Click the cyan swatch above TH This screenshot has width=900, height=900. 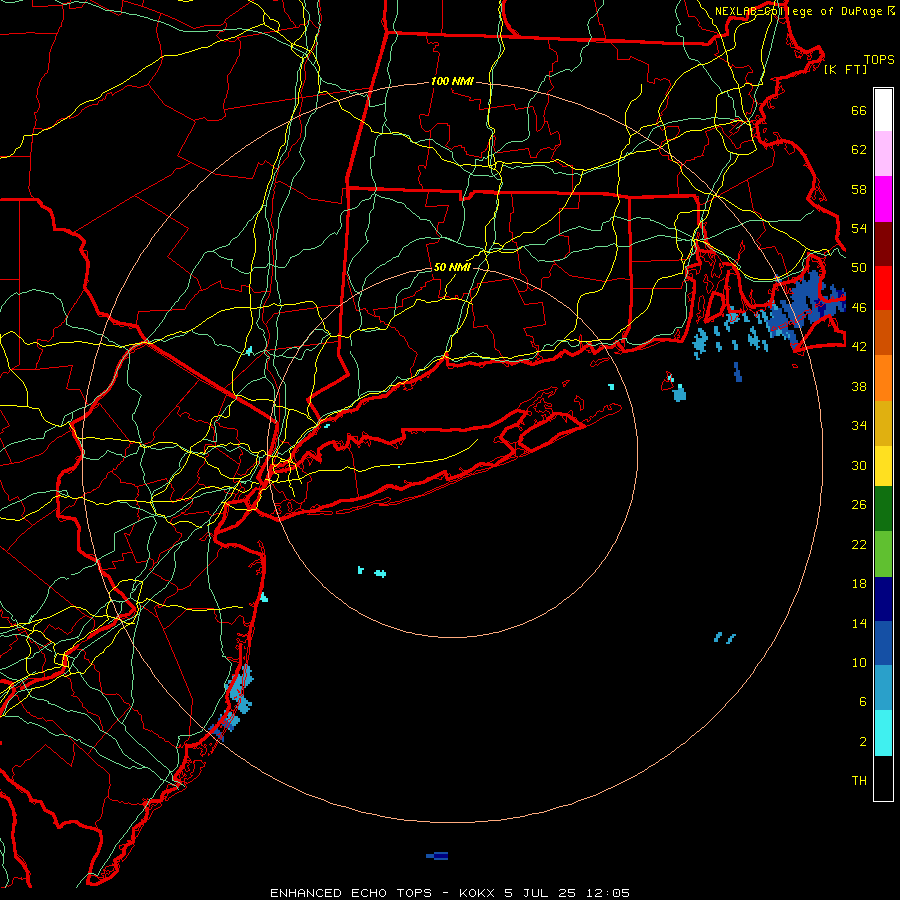tap(883, 733)
